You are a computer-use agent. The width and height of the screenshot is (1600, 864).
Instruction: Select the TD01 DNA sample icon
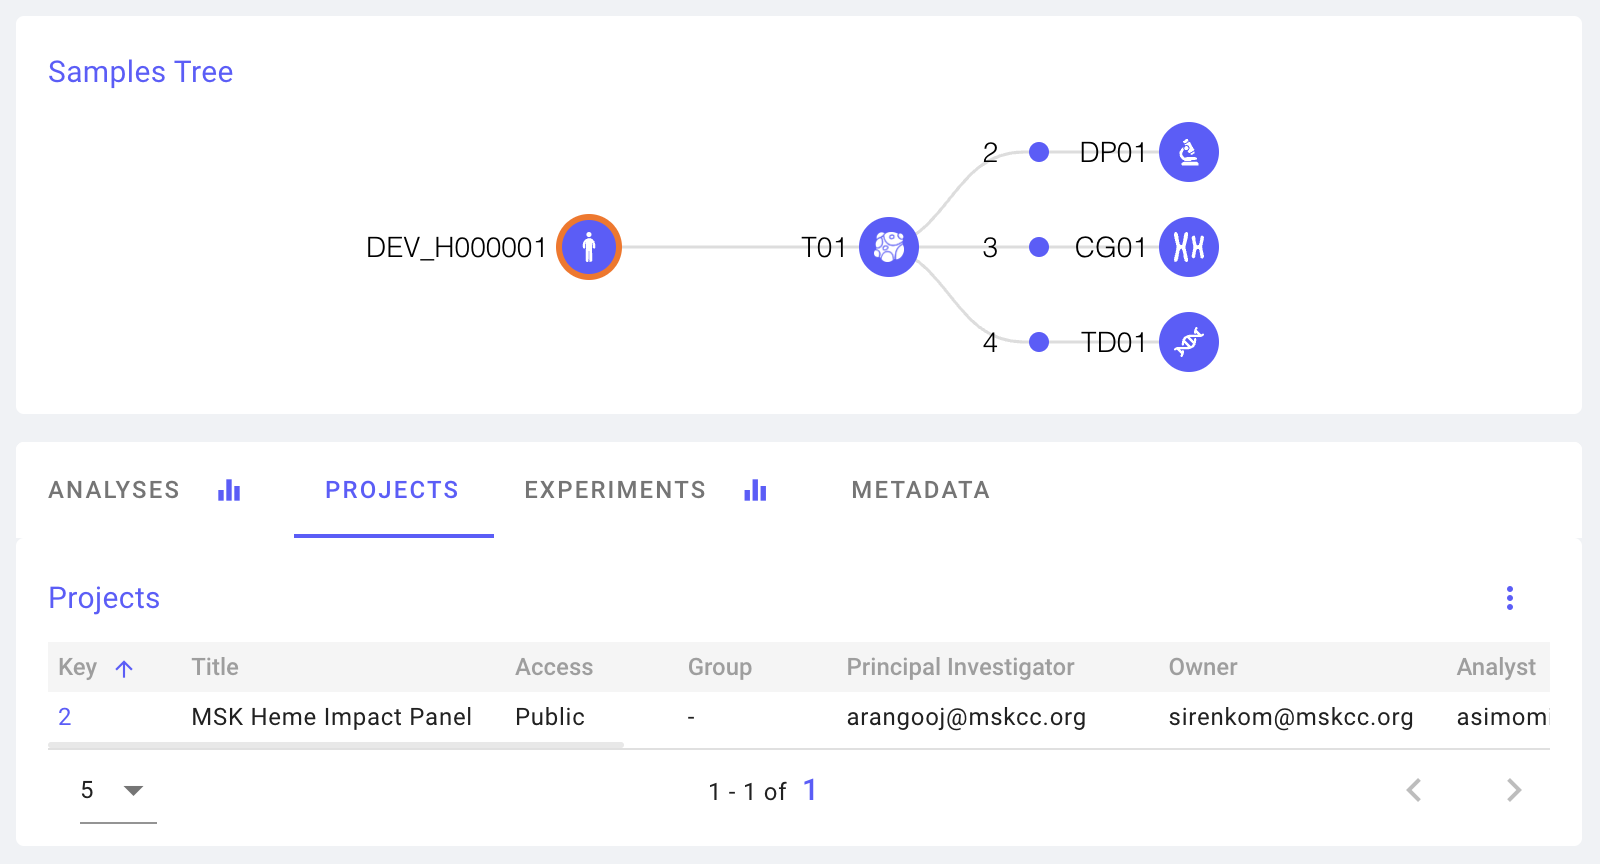coord(1188,342)
